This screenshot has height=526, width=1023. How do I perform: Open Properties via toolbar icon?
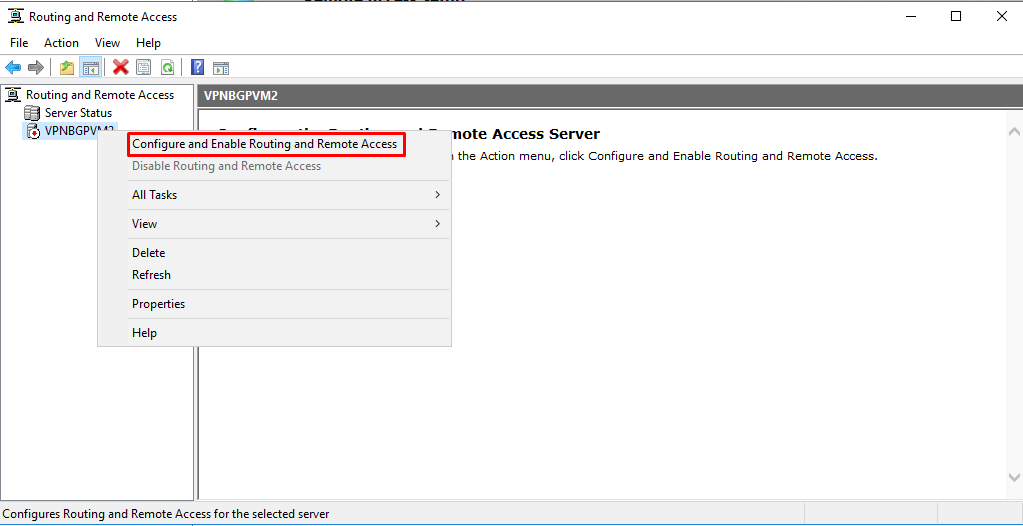[144, 67]
